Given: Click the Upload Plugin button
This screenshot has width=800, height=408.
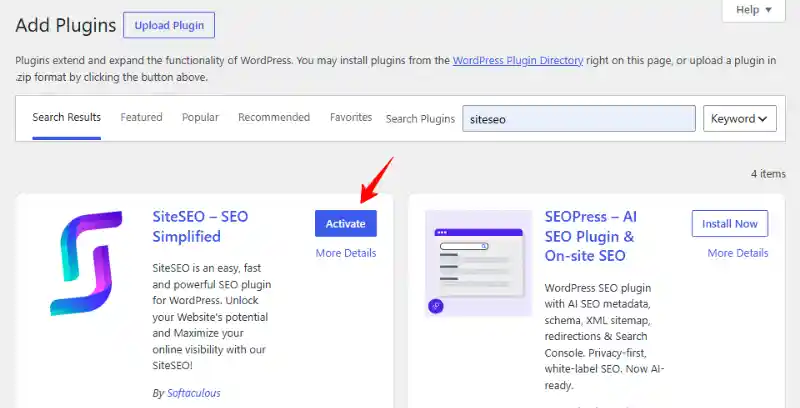Looking at the screenshot, I should [169, 25].
